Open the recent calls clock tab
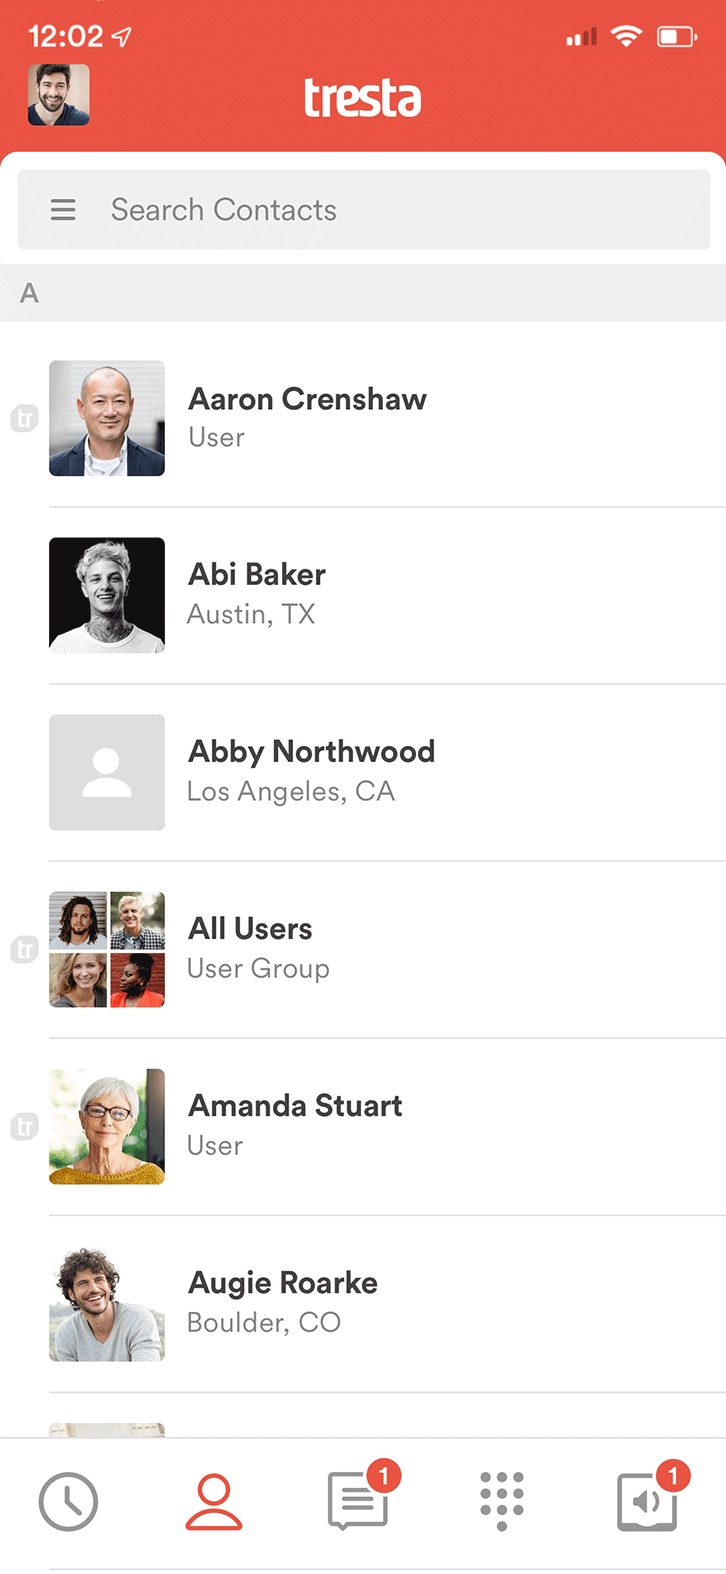 point(68,1502)
